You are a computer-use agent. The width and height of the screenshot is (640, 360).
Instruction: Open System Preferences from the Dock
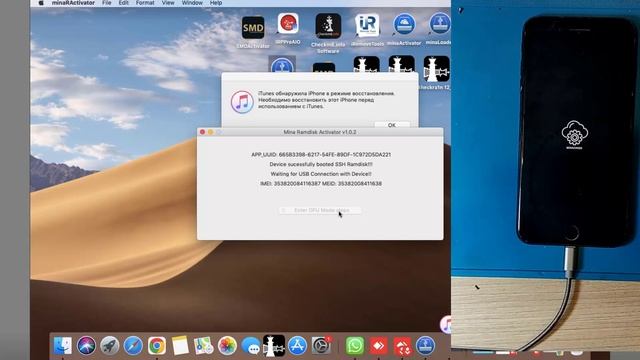pos(322,346)
